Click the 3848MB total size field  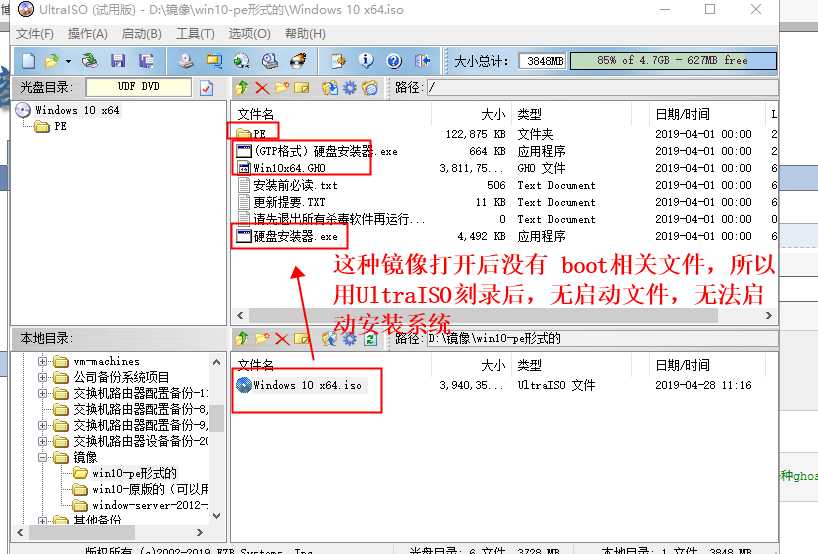(x=544, y=61)
